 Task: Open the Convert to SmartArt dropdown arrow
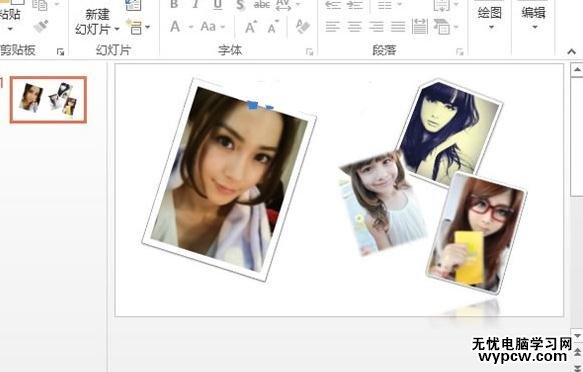coord(456,27)
